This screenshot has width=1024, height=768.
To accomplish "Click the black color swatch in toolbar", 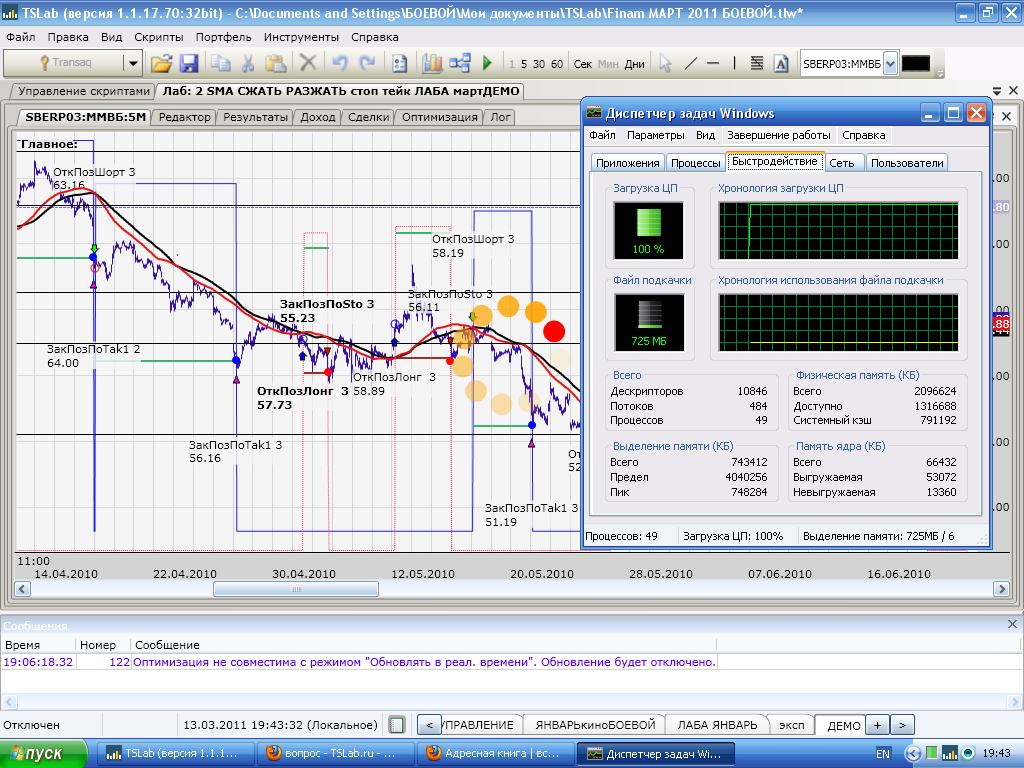I will click(915, 63).
